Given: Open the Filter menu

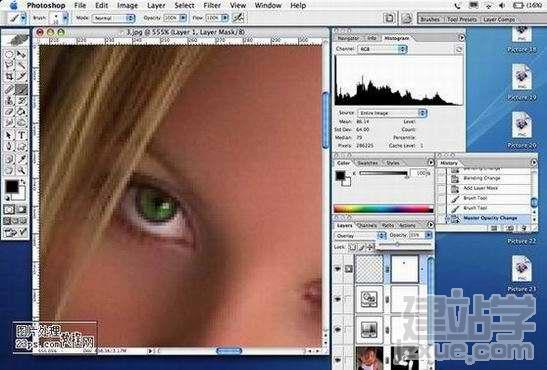Looking at the screenshot, I should 212,6.
